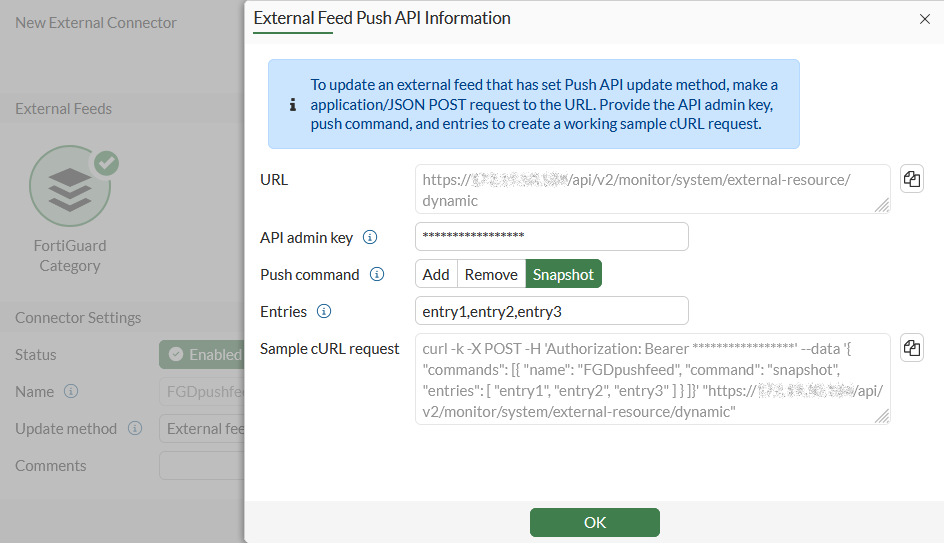
Task: Toggle the Enabled status button
Action: (x=202, y=355)
